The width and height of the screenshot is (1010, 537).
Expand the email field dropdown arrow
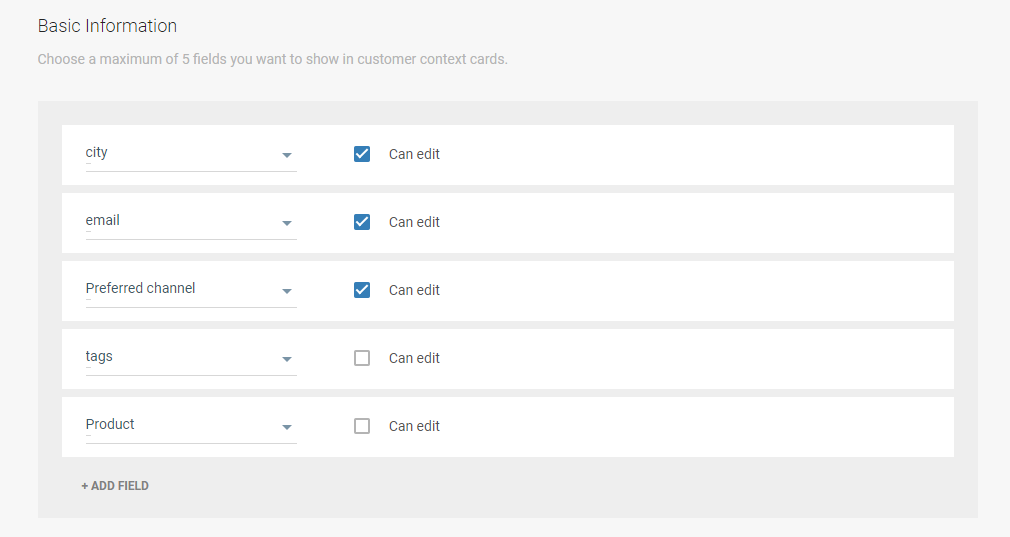[287, 223]
